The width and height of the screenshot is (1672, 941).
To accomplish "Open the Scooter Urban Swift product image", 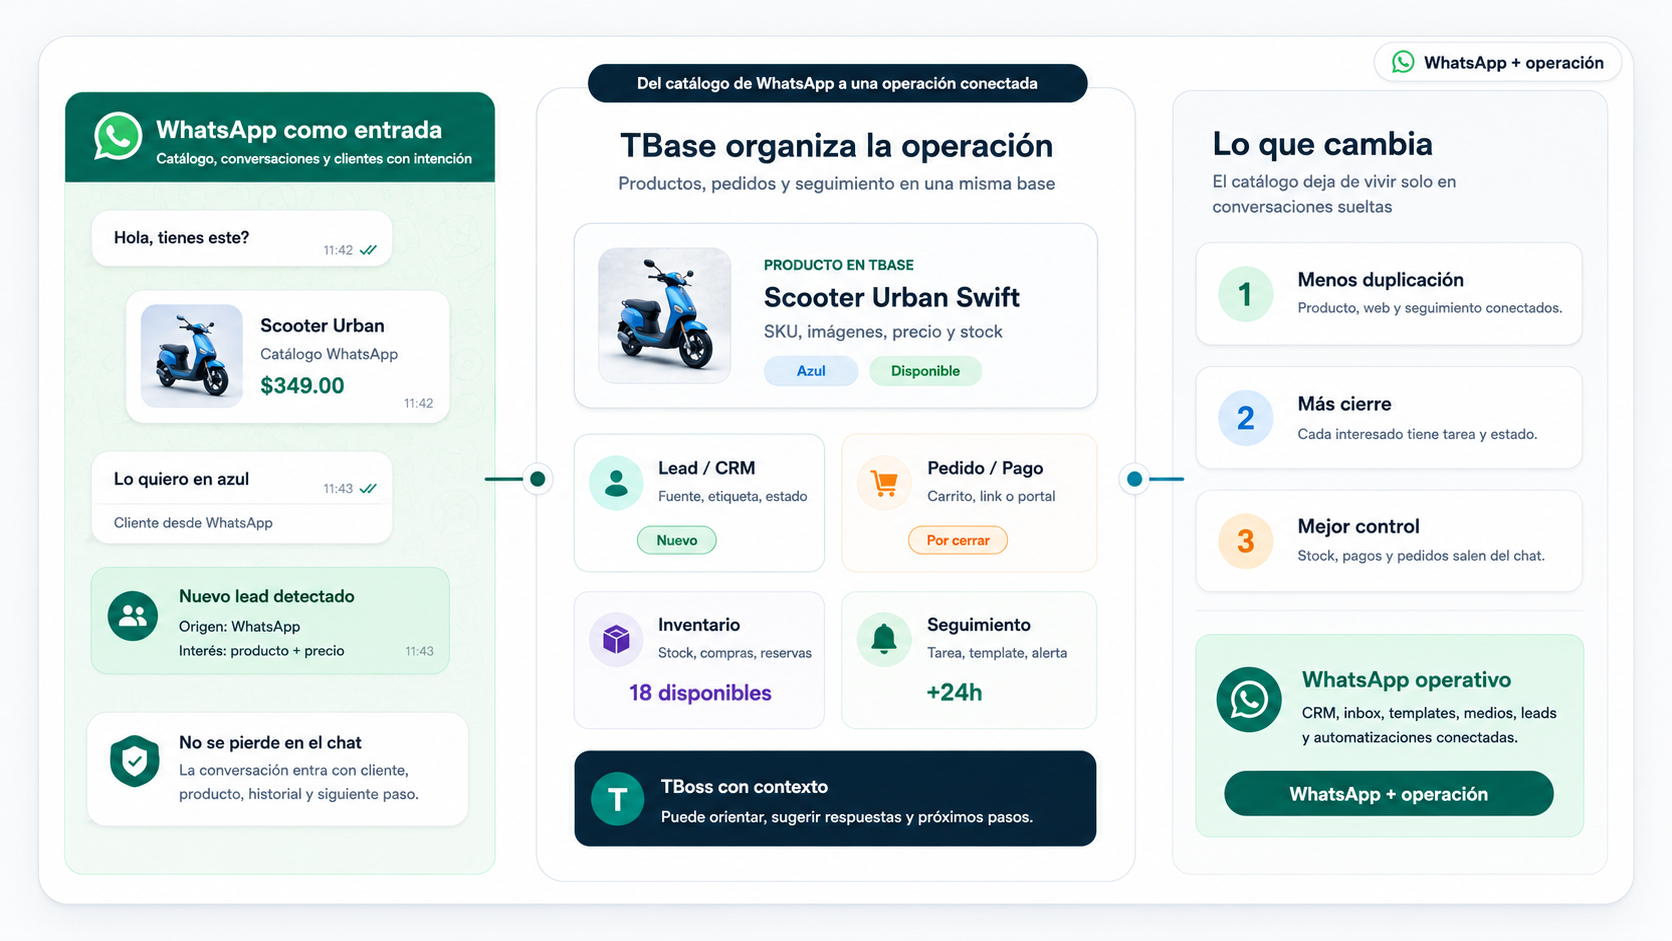I will (x=665, y=315).
